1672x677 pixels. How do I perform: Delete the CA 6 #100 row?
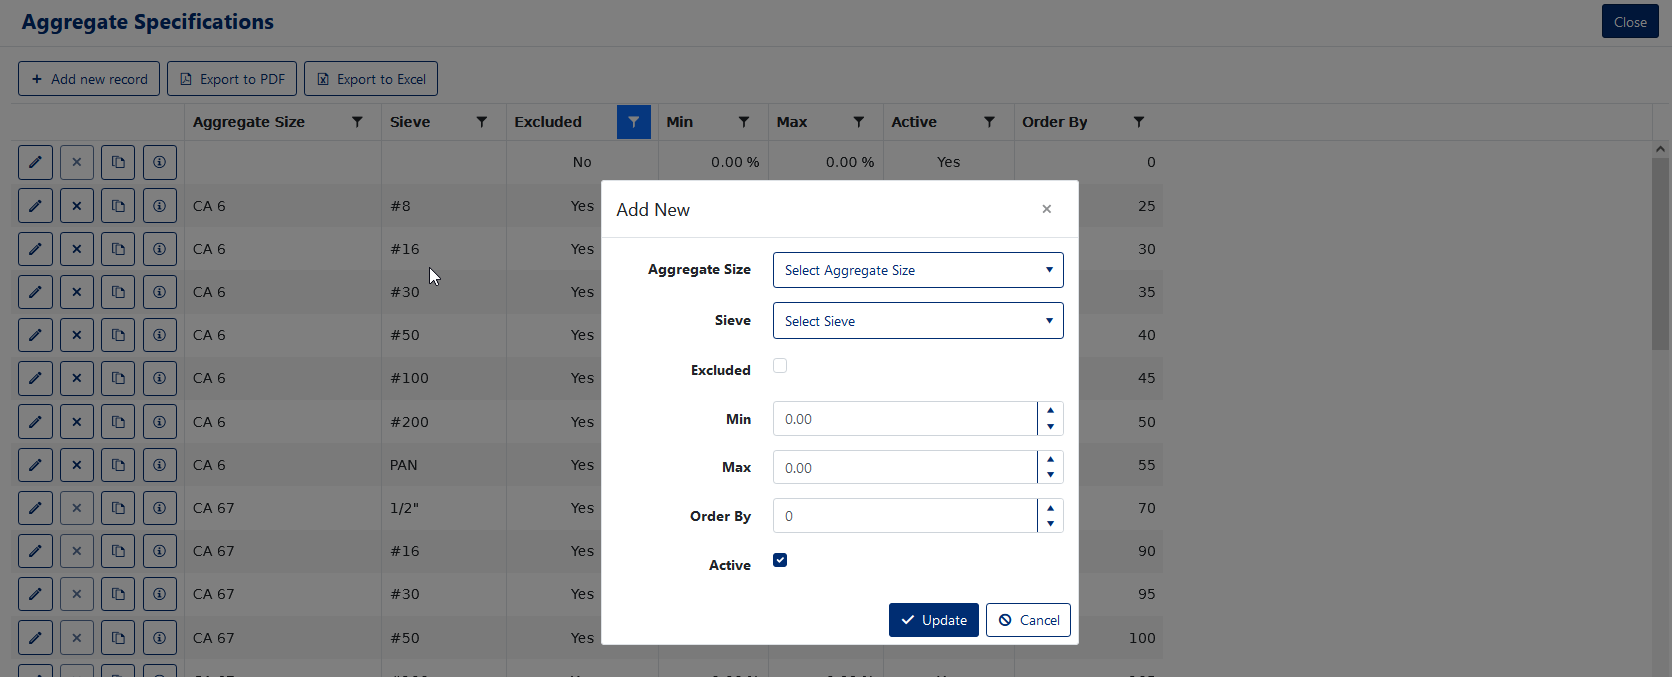[77, 378]
